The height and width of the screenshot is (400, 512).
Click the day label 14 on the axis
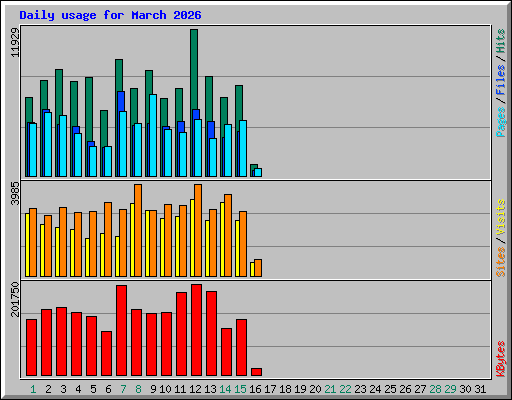tap(225, 389)
